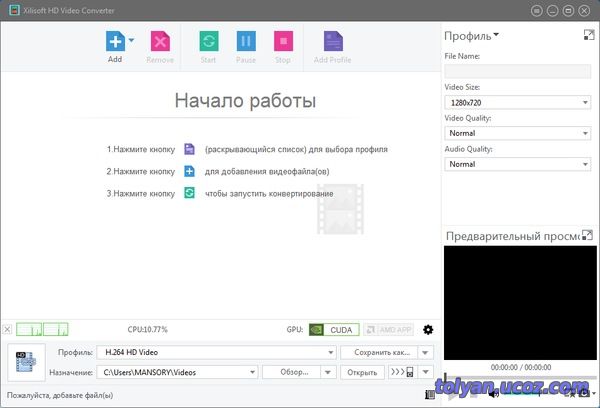The width and height of the screenshot is (600, 408).
Task: Click the >>> transfer to device button
Action: tap(403, 372)
